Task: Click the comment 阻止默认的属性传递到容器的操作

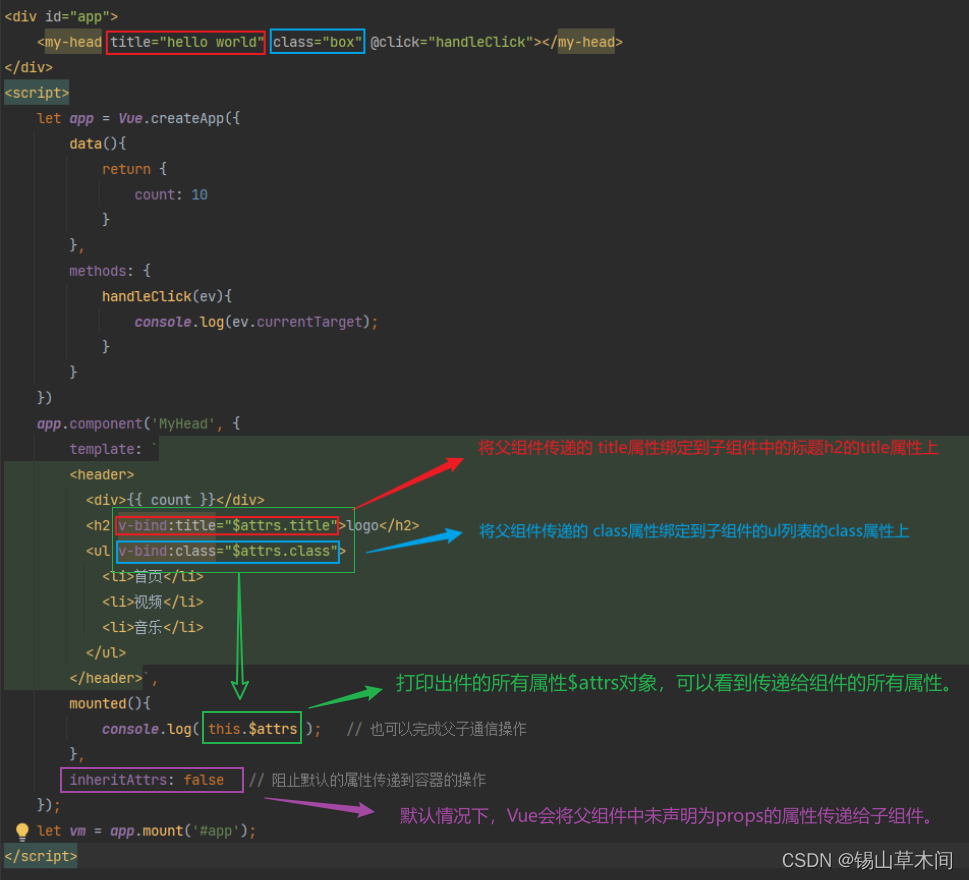Action: [367, 780]
